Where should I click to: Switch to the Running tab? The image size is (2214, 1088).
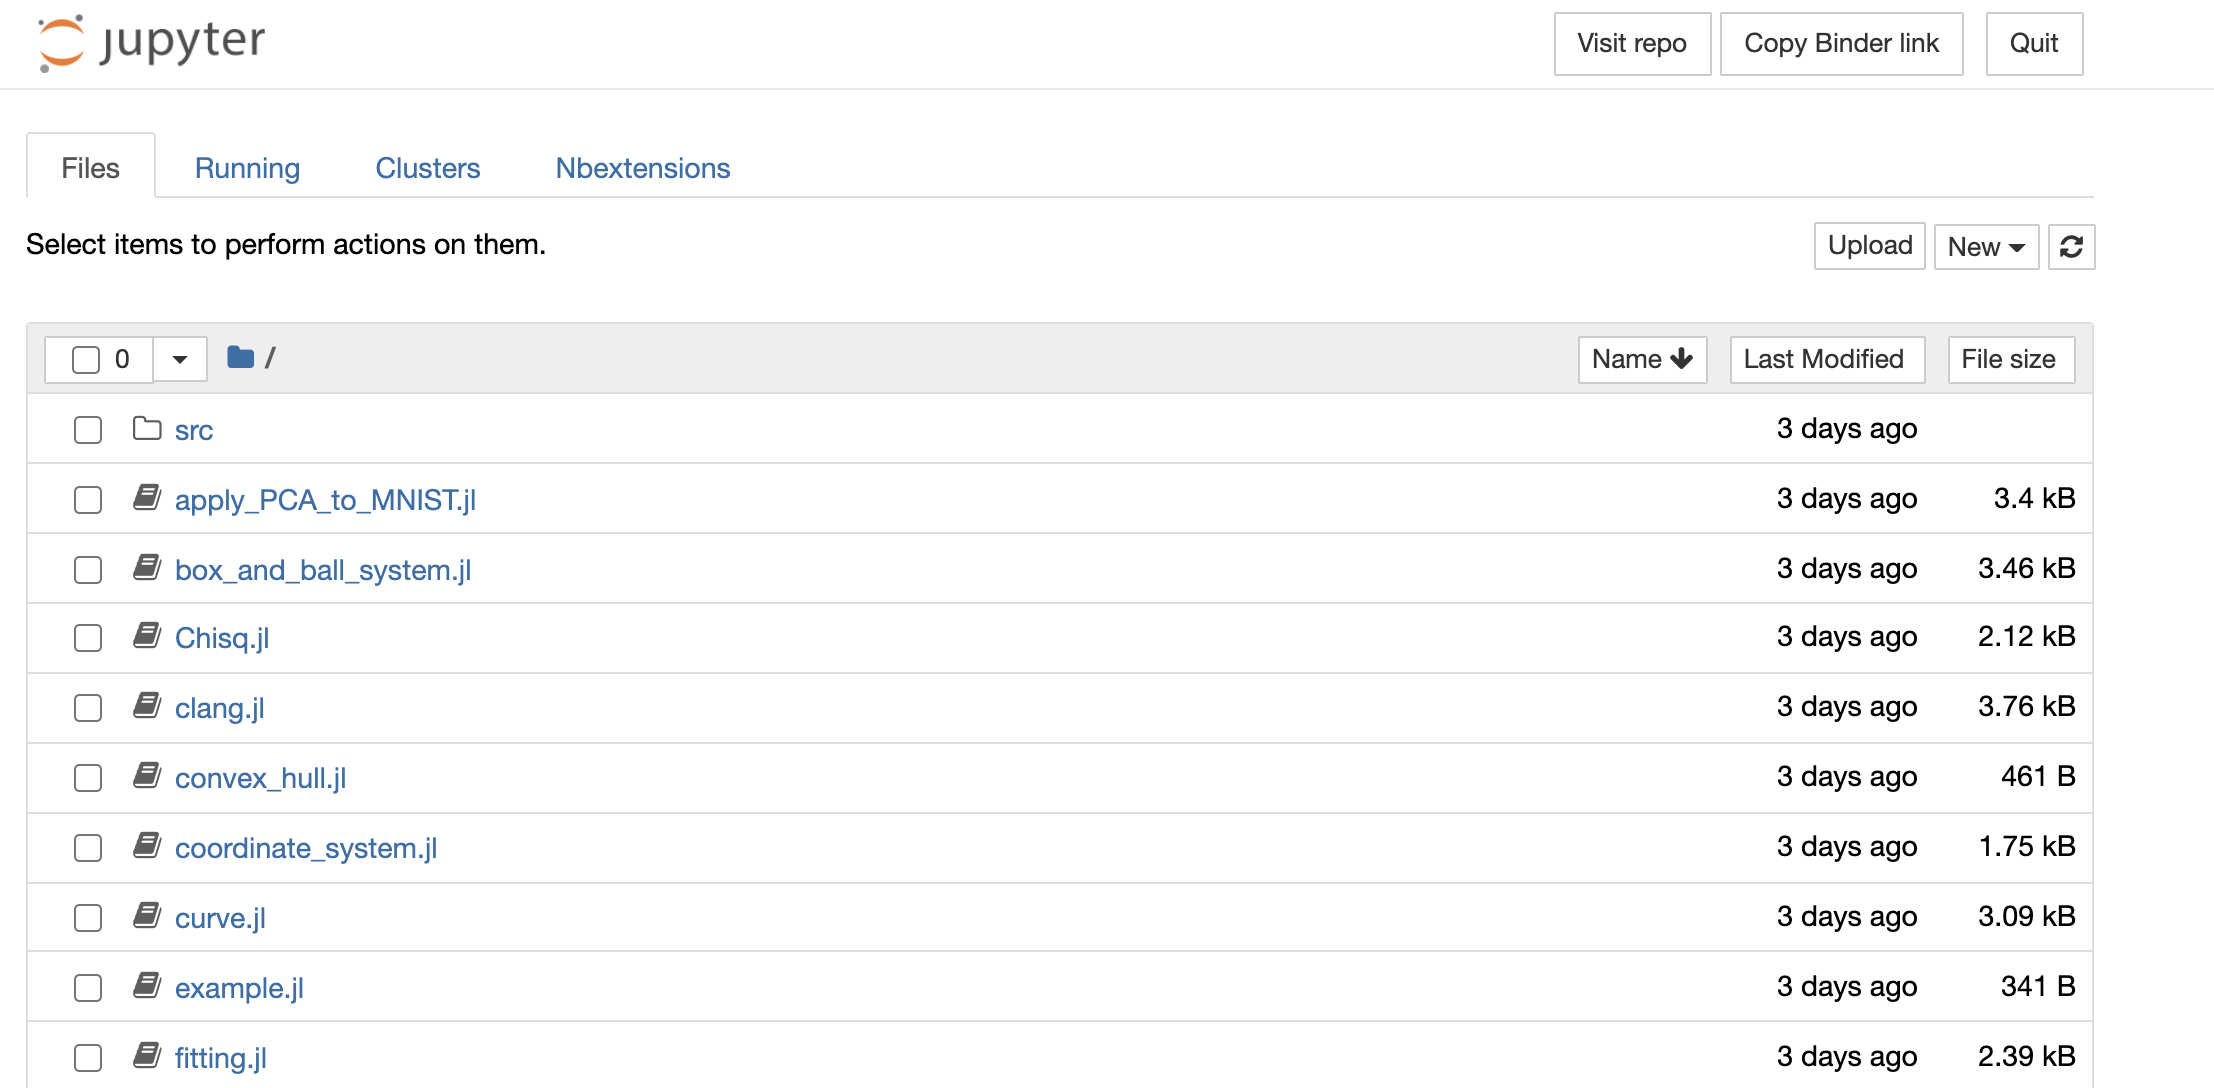247,168
